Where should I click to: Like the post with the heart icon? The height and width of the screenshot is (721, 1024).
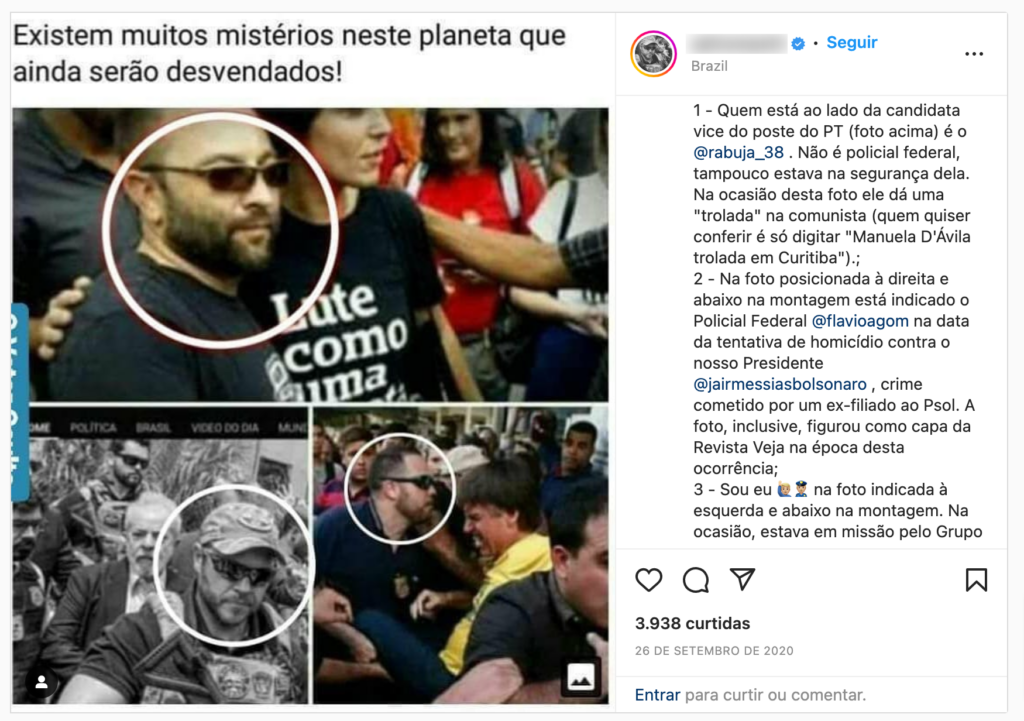[648, 579]
